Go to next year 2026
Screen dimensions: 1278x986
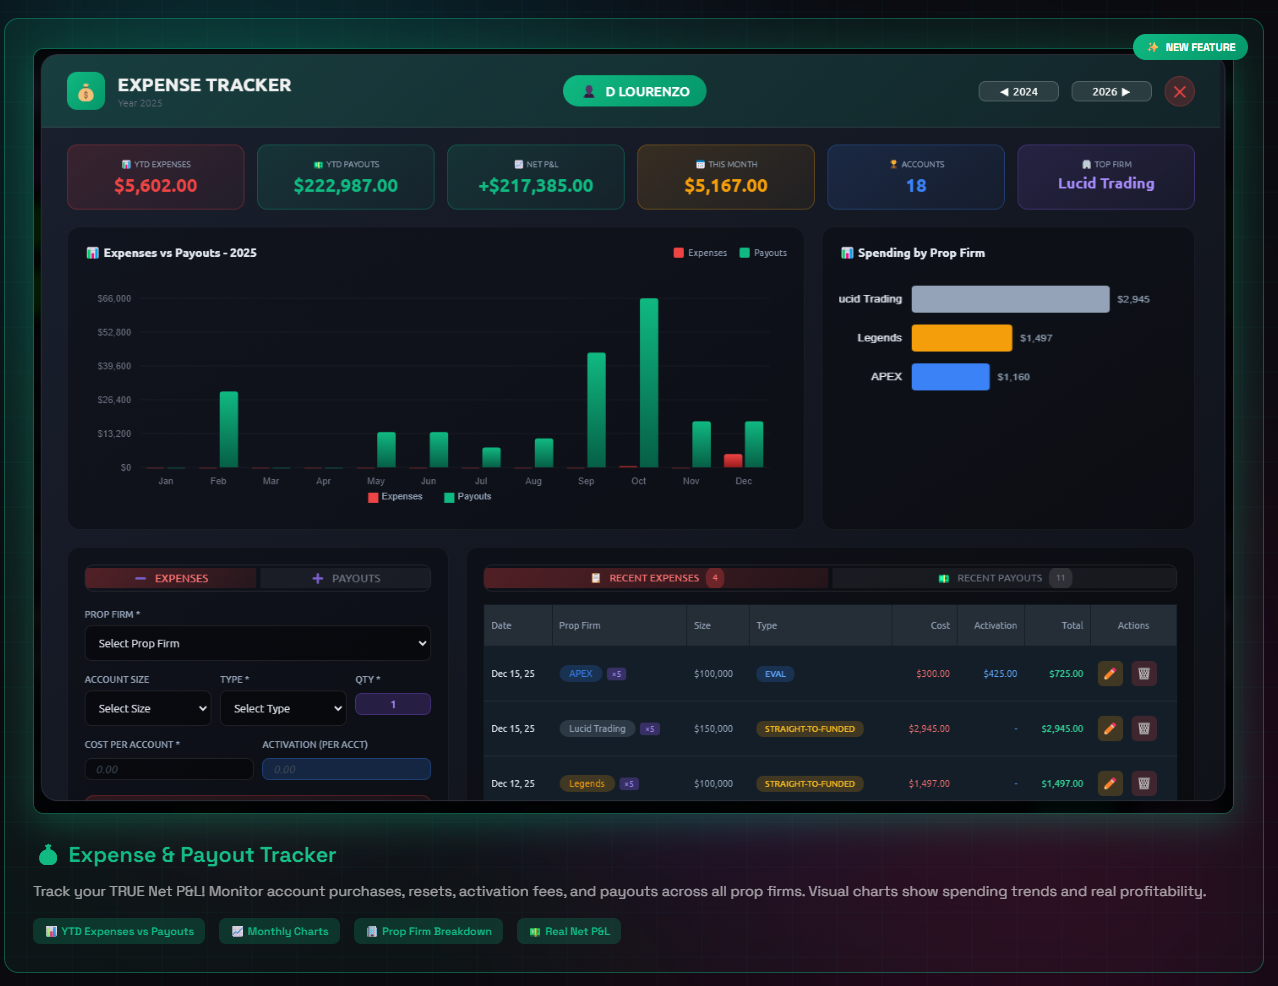click(1111, 91)
